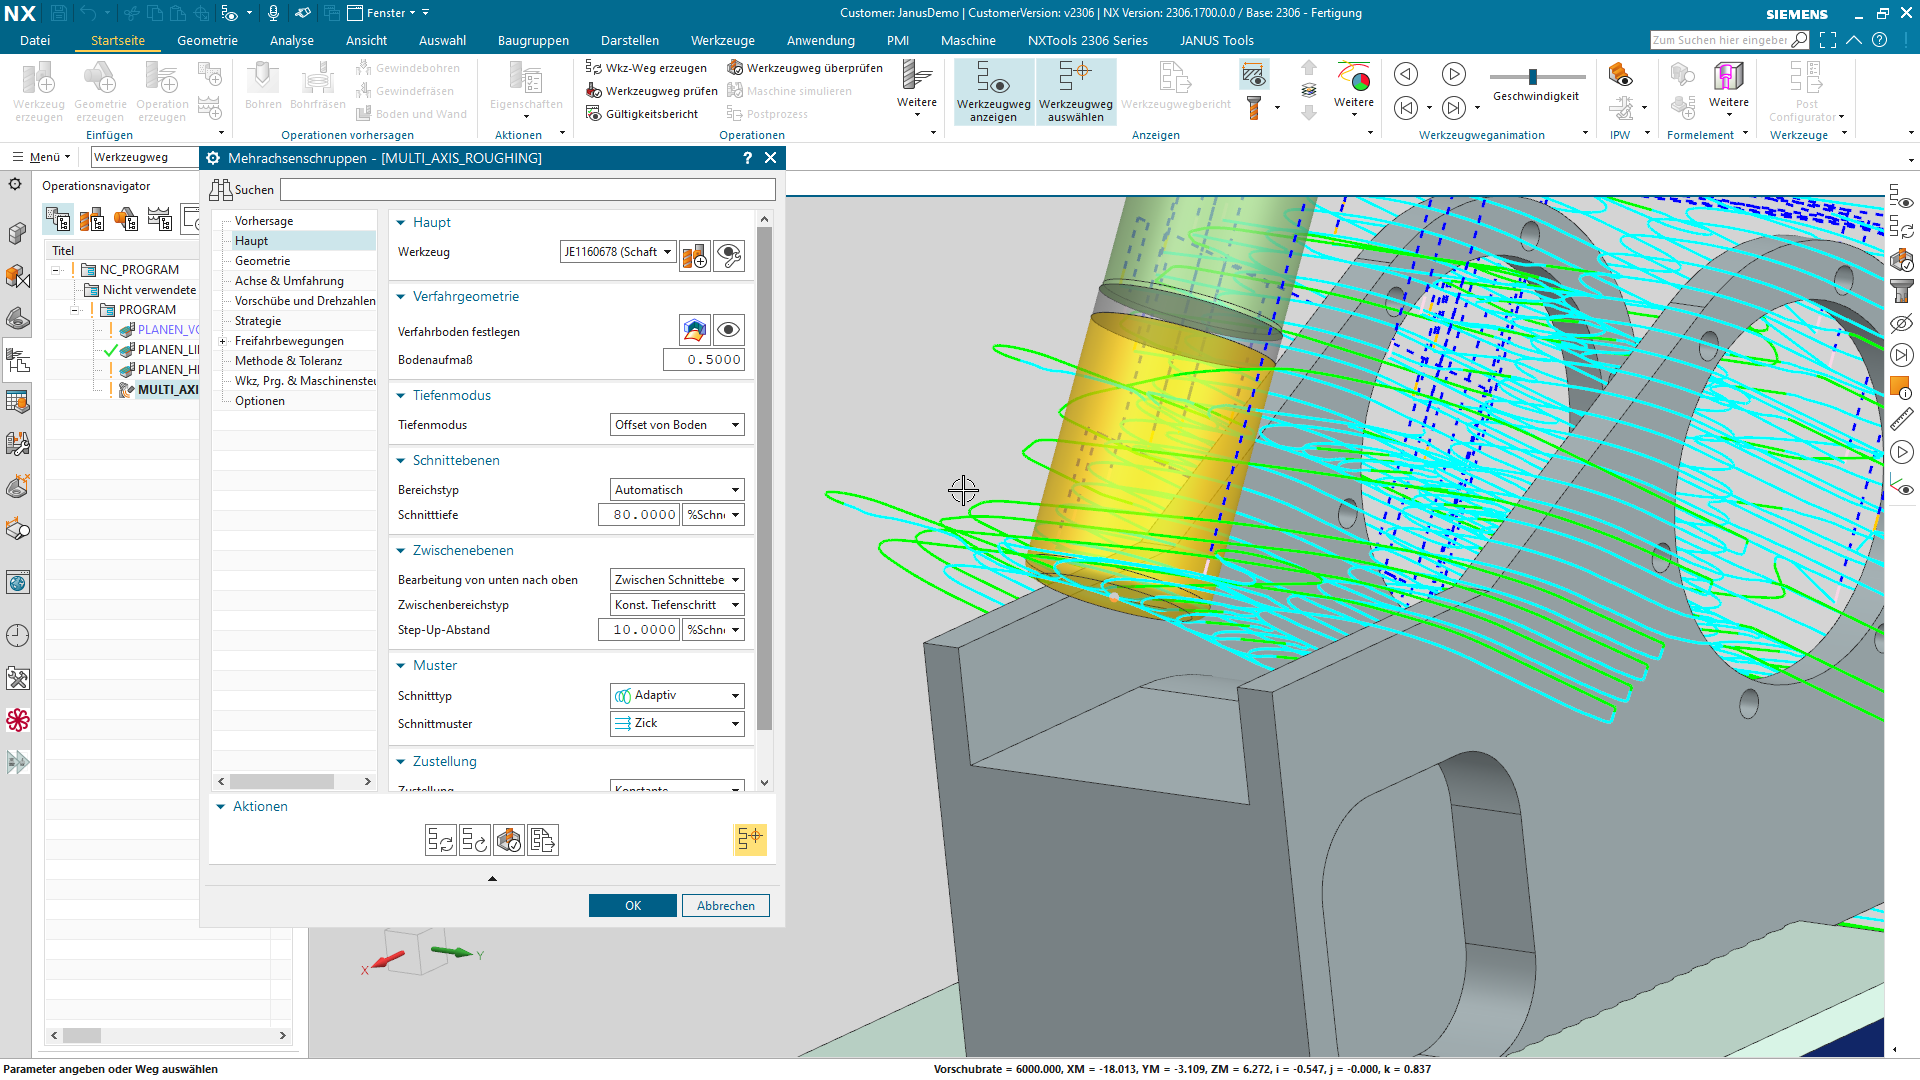Click the Generate toolpath action icon
Screen dimensions: 1920x1080
click(440, 840)
